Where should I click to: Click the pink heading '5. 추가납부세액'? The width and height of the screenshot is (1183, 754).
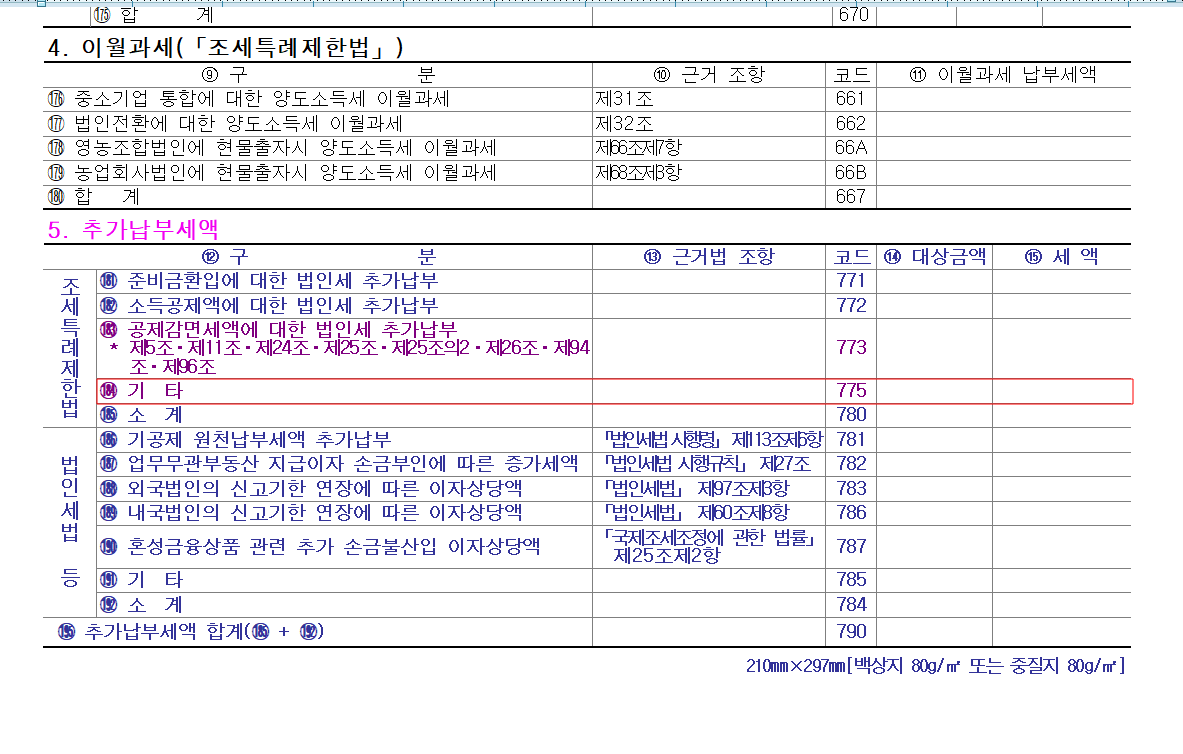pos(134,229)
